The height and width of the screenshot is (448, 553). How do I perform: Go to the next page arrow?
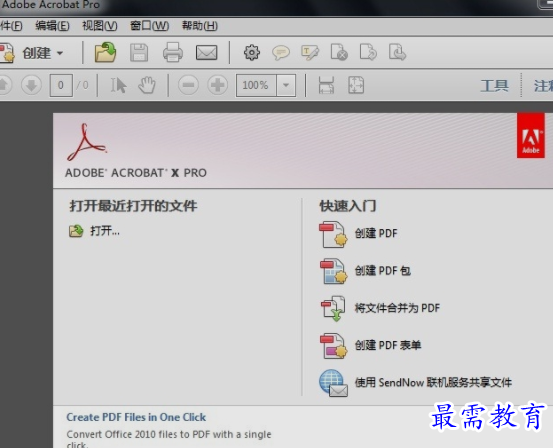click(x=31, y=85)
